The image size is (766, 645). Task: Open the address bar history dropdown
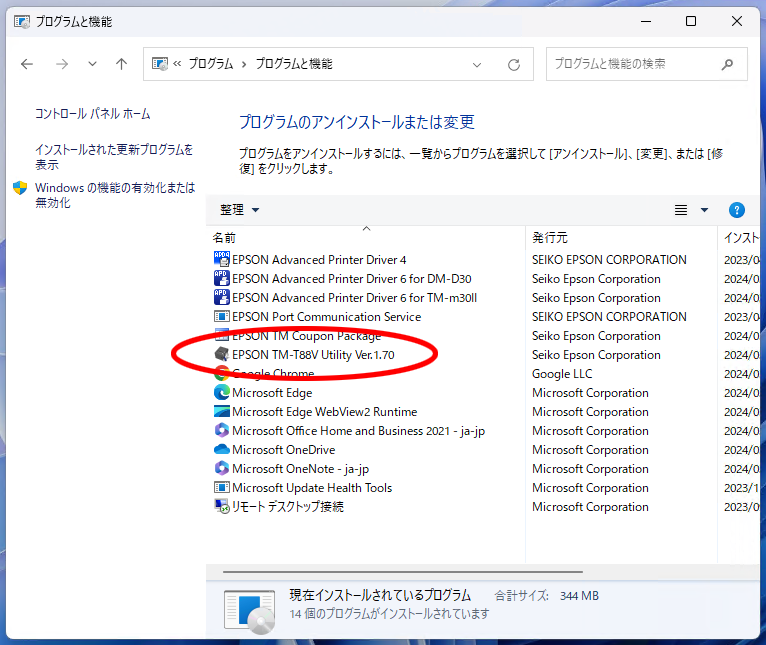pos(477,64)
